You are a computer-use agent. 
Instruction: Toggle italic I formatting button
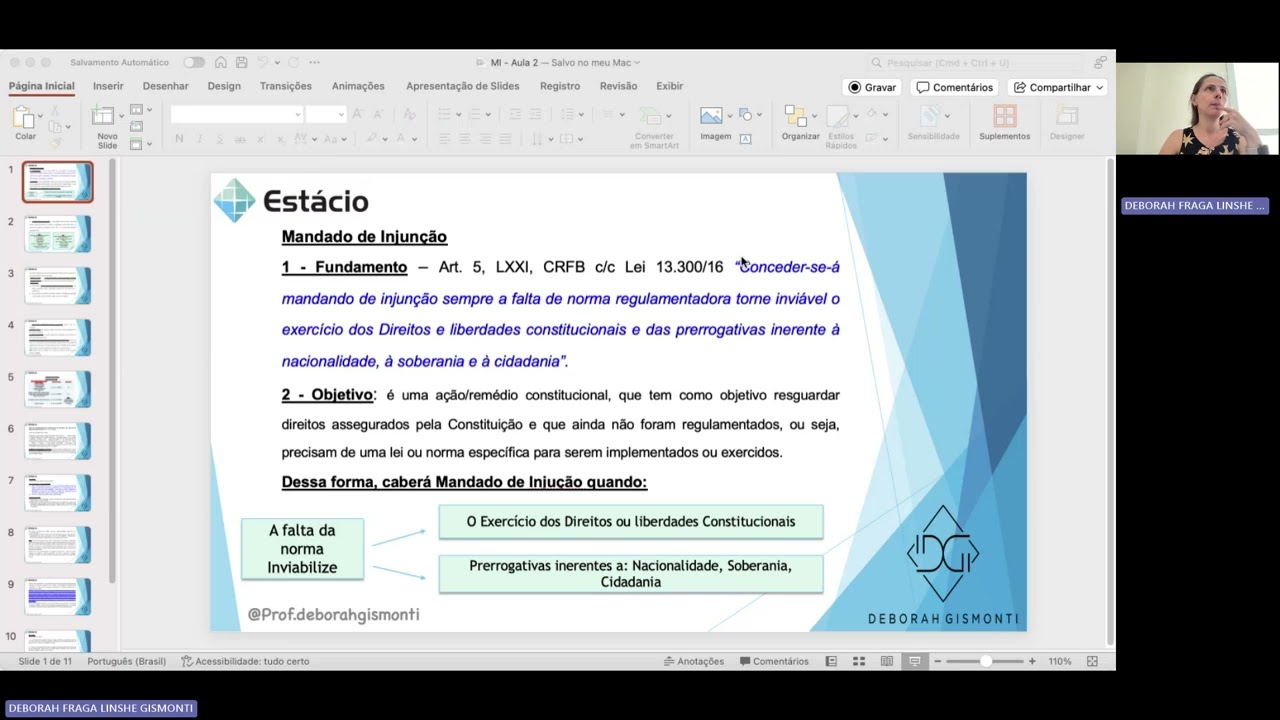pyautogui.click(x=200, y=139)
